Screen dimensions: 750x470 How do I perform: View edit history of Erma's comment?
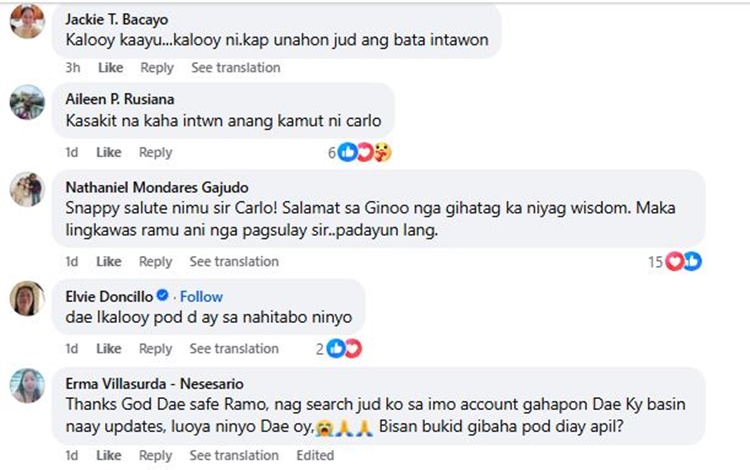coord(315,455)
